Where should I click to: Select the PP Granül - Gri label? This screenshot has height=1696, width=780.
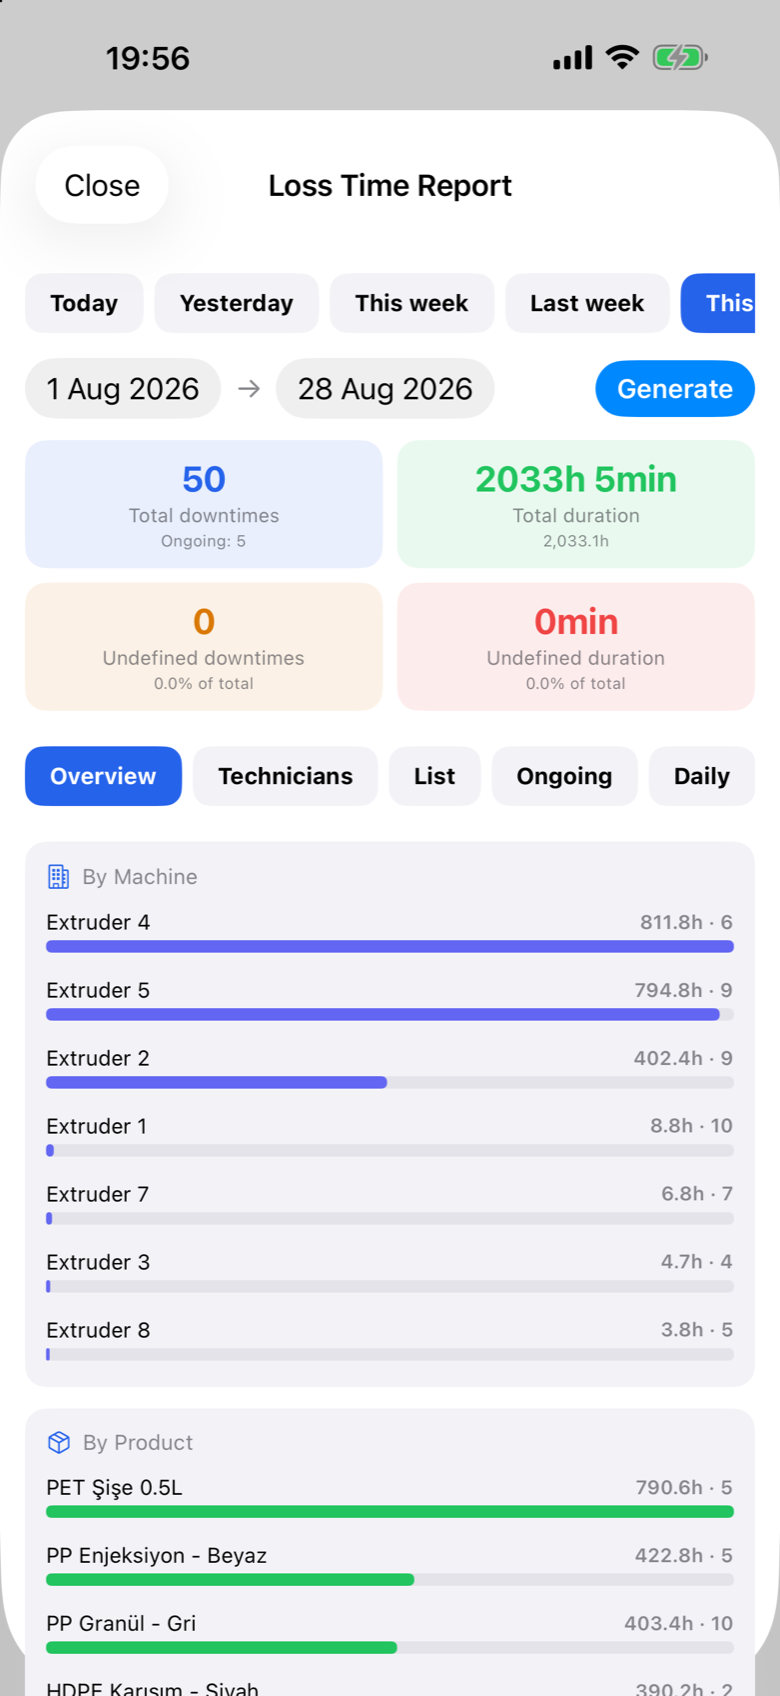pos(121,1624)
